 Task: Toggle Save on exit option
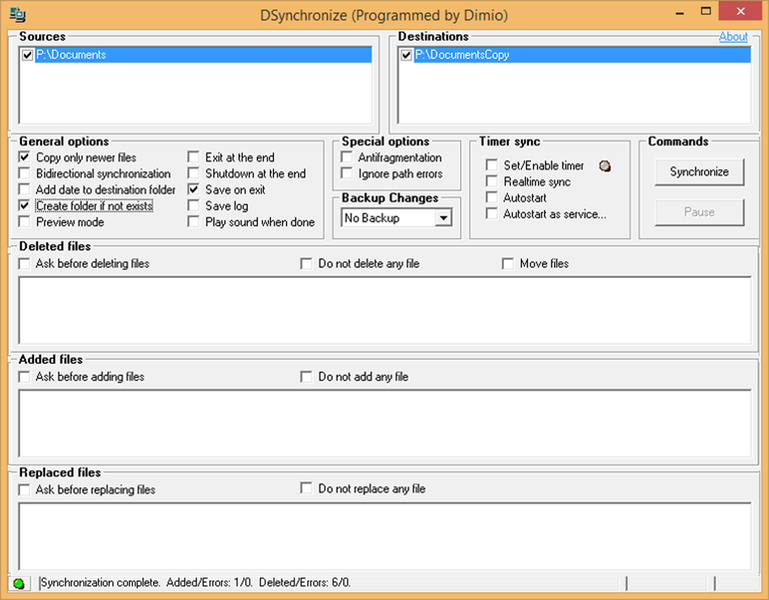click(x=193, y=189)
